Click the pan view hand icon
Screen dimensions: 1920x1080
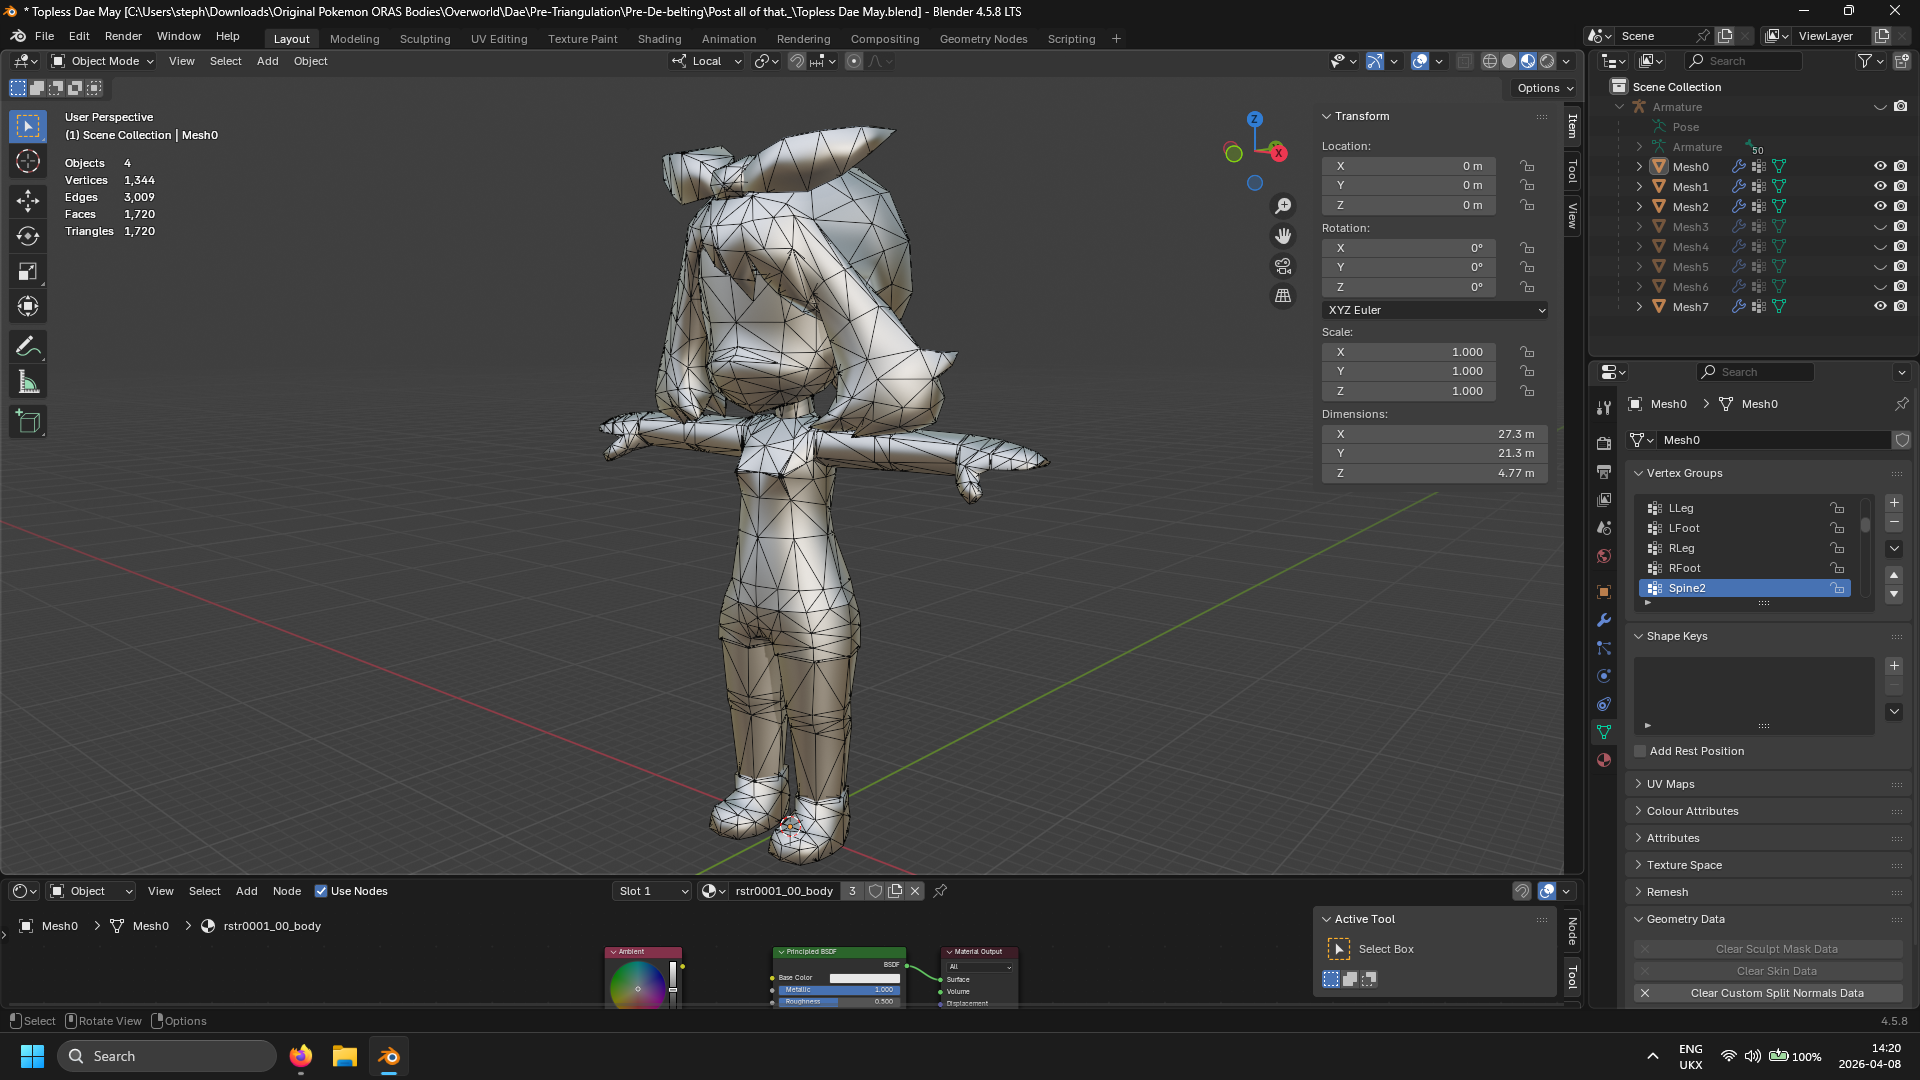tap(1283, 236)
